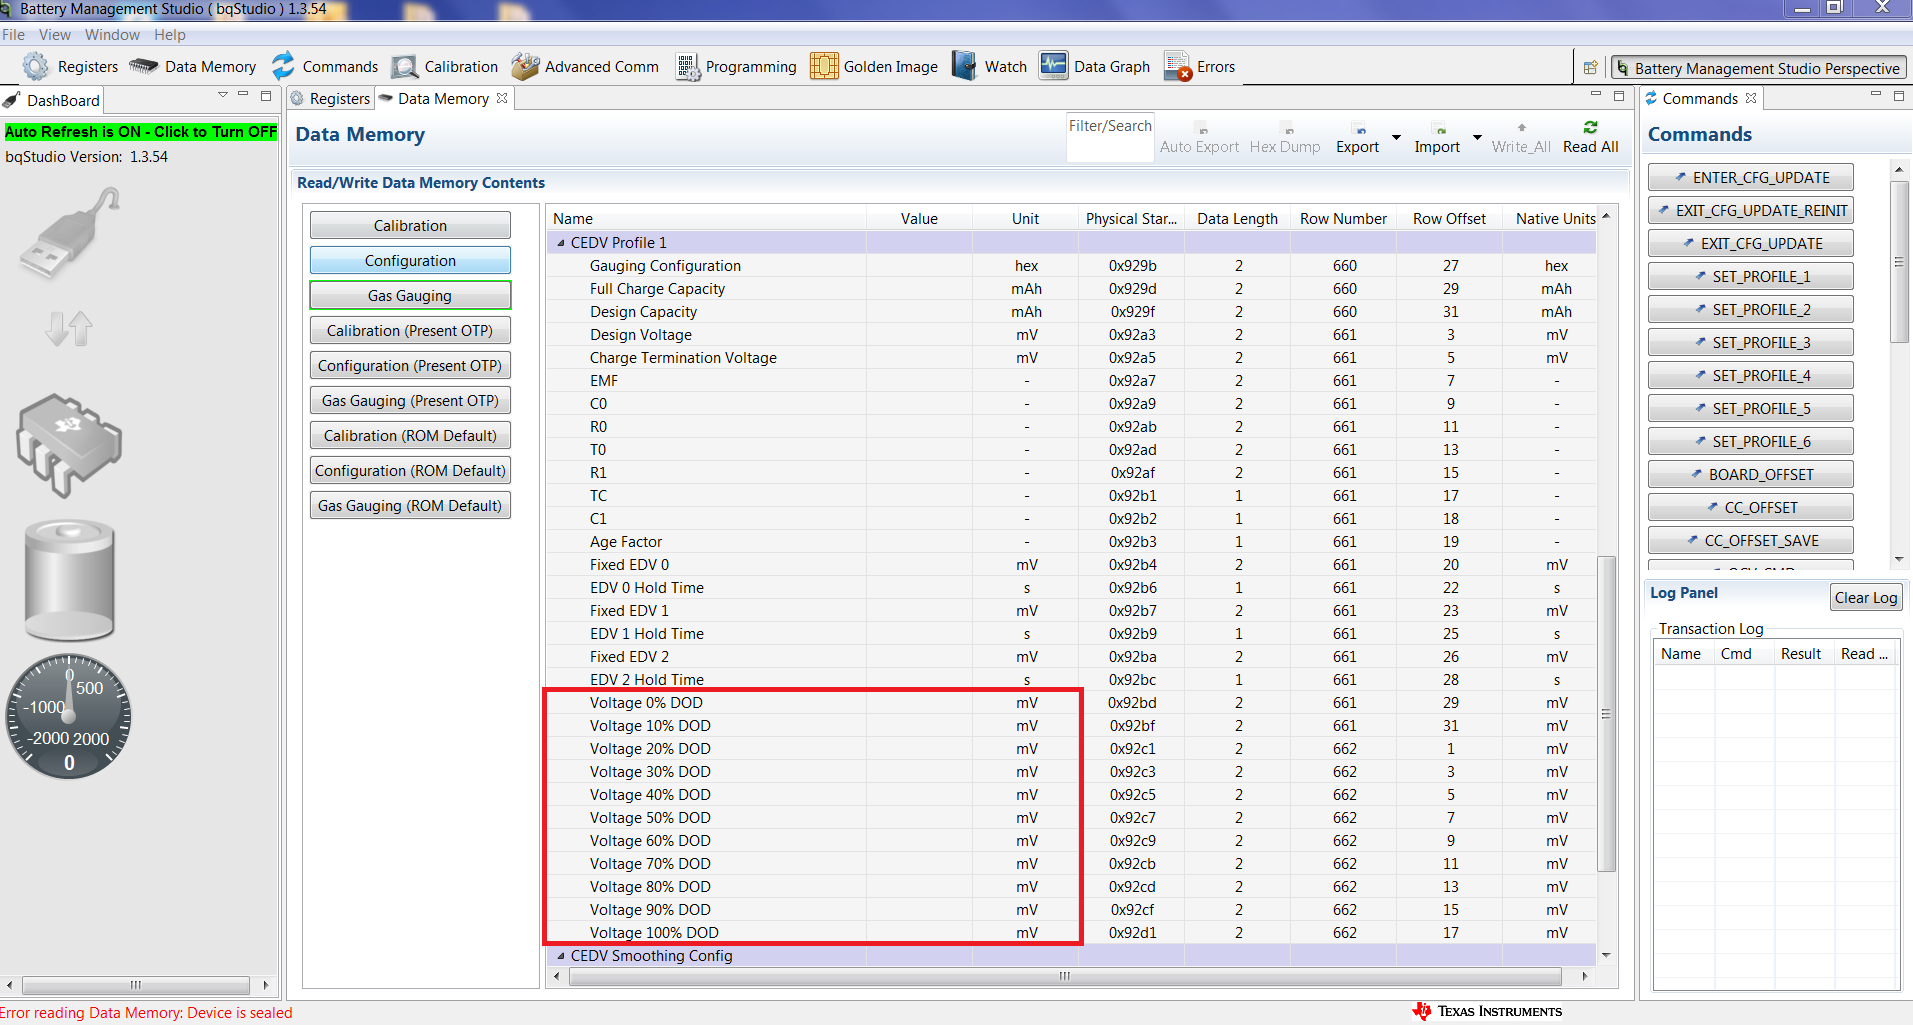
Task: Open the DashBoard view menu arrow
Action: (x=222, y=95)
